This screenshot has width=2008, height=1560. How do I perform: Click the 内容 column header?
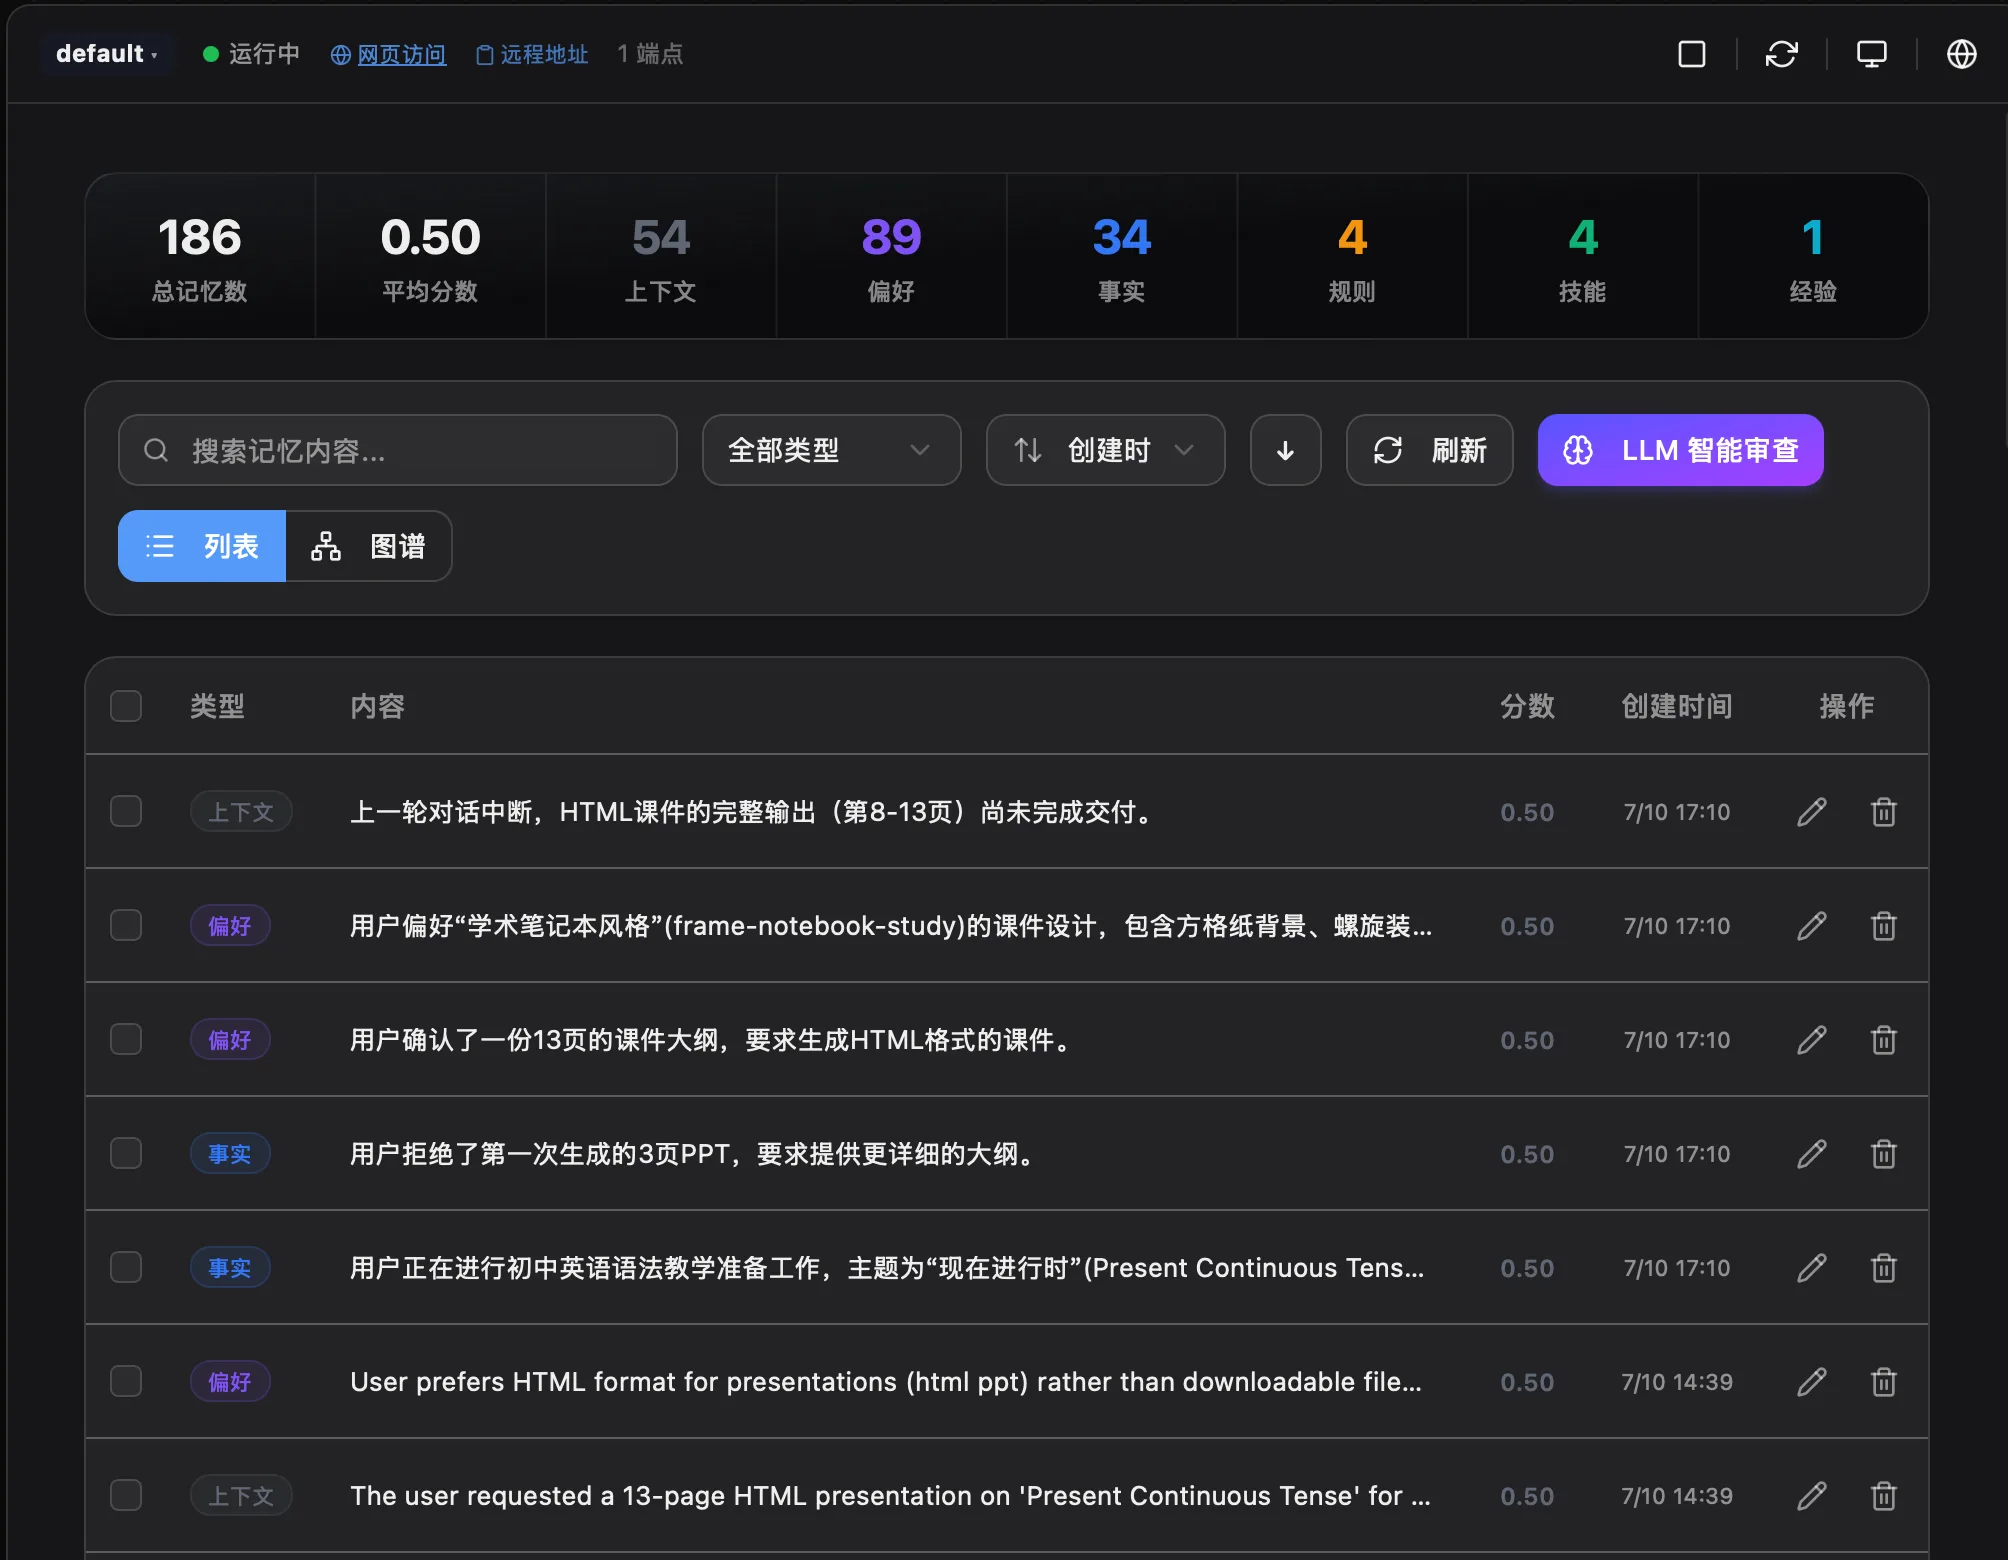click(x=377, y=706)
